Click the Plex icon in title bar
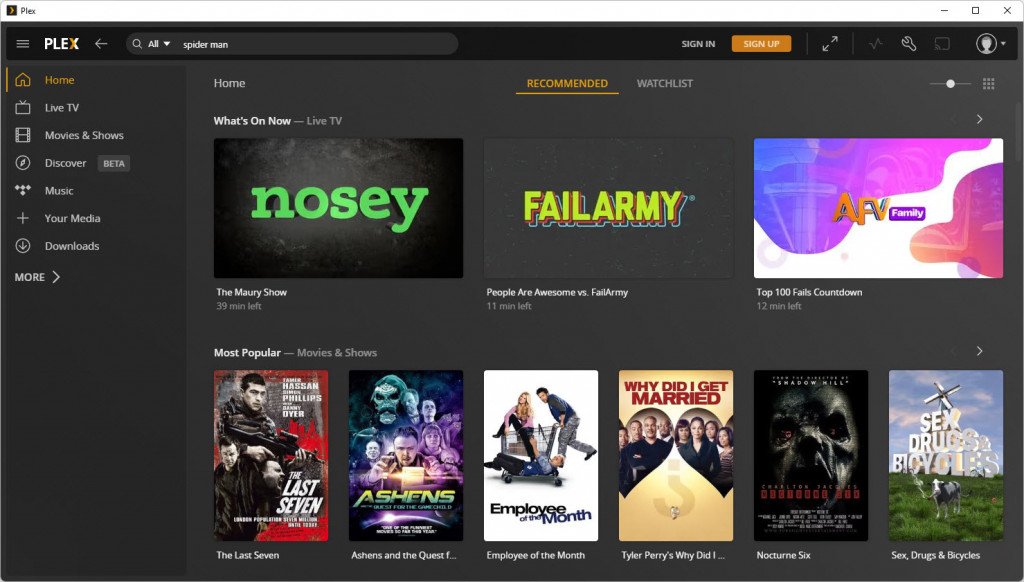Image resolution: width=1024 pixels, height=582 pixels. pos(11,10)
